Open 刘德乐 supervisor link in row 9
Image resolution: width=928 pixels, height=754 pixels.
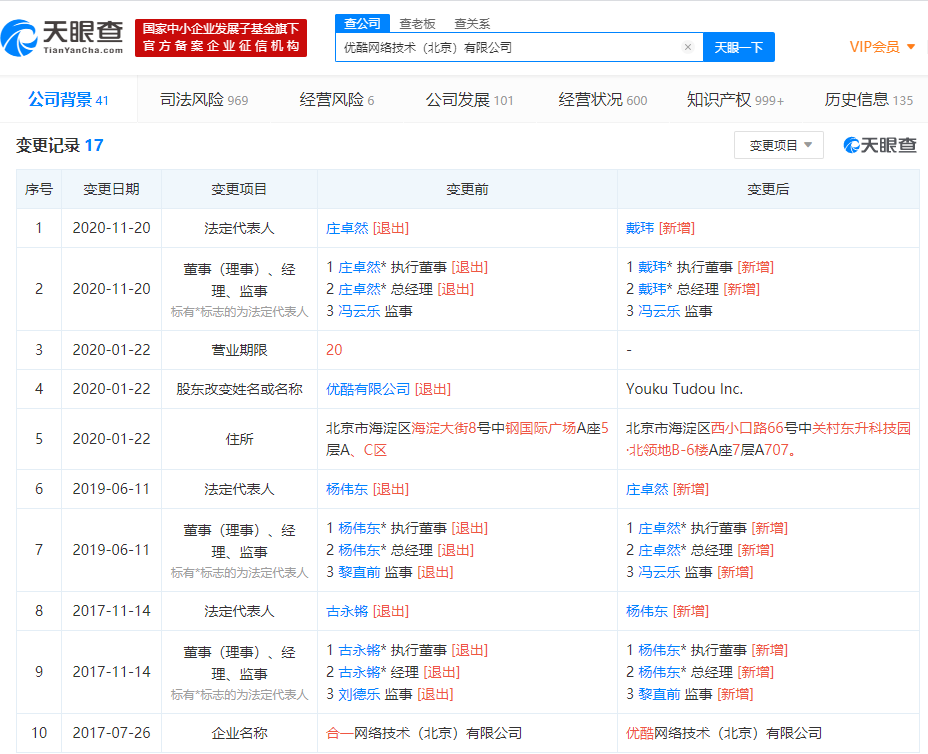click(x=359, y=694)
